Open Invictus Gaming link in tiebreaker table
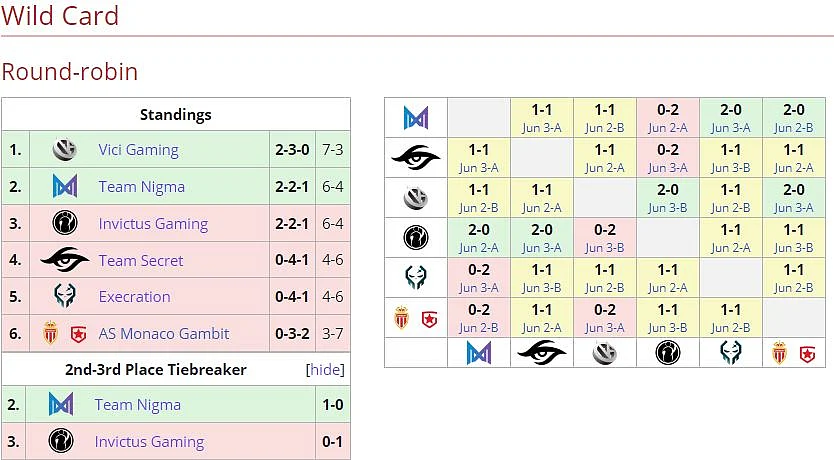 [149, 442]
